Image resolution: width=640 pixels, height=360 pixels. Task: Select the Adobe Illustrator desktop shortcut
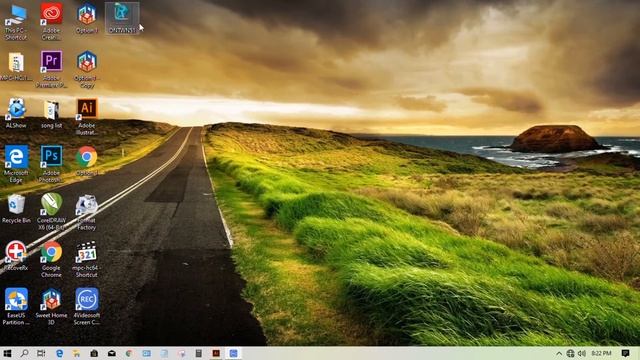coord(87,117)
